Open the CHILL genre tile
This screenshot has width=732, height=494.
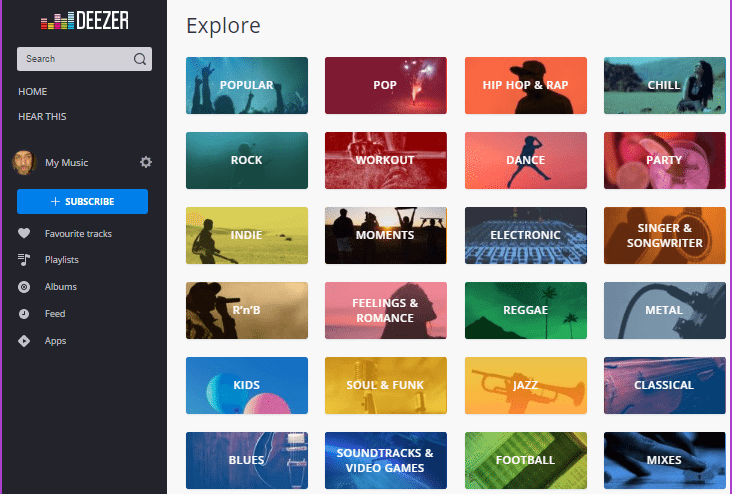tap(665, 85)
